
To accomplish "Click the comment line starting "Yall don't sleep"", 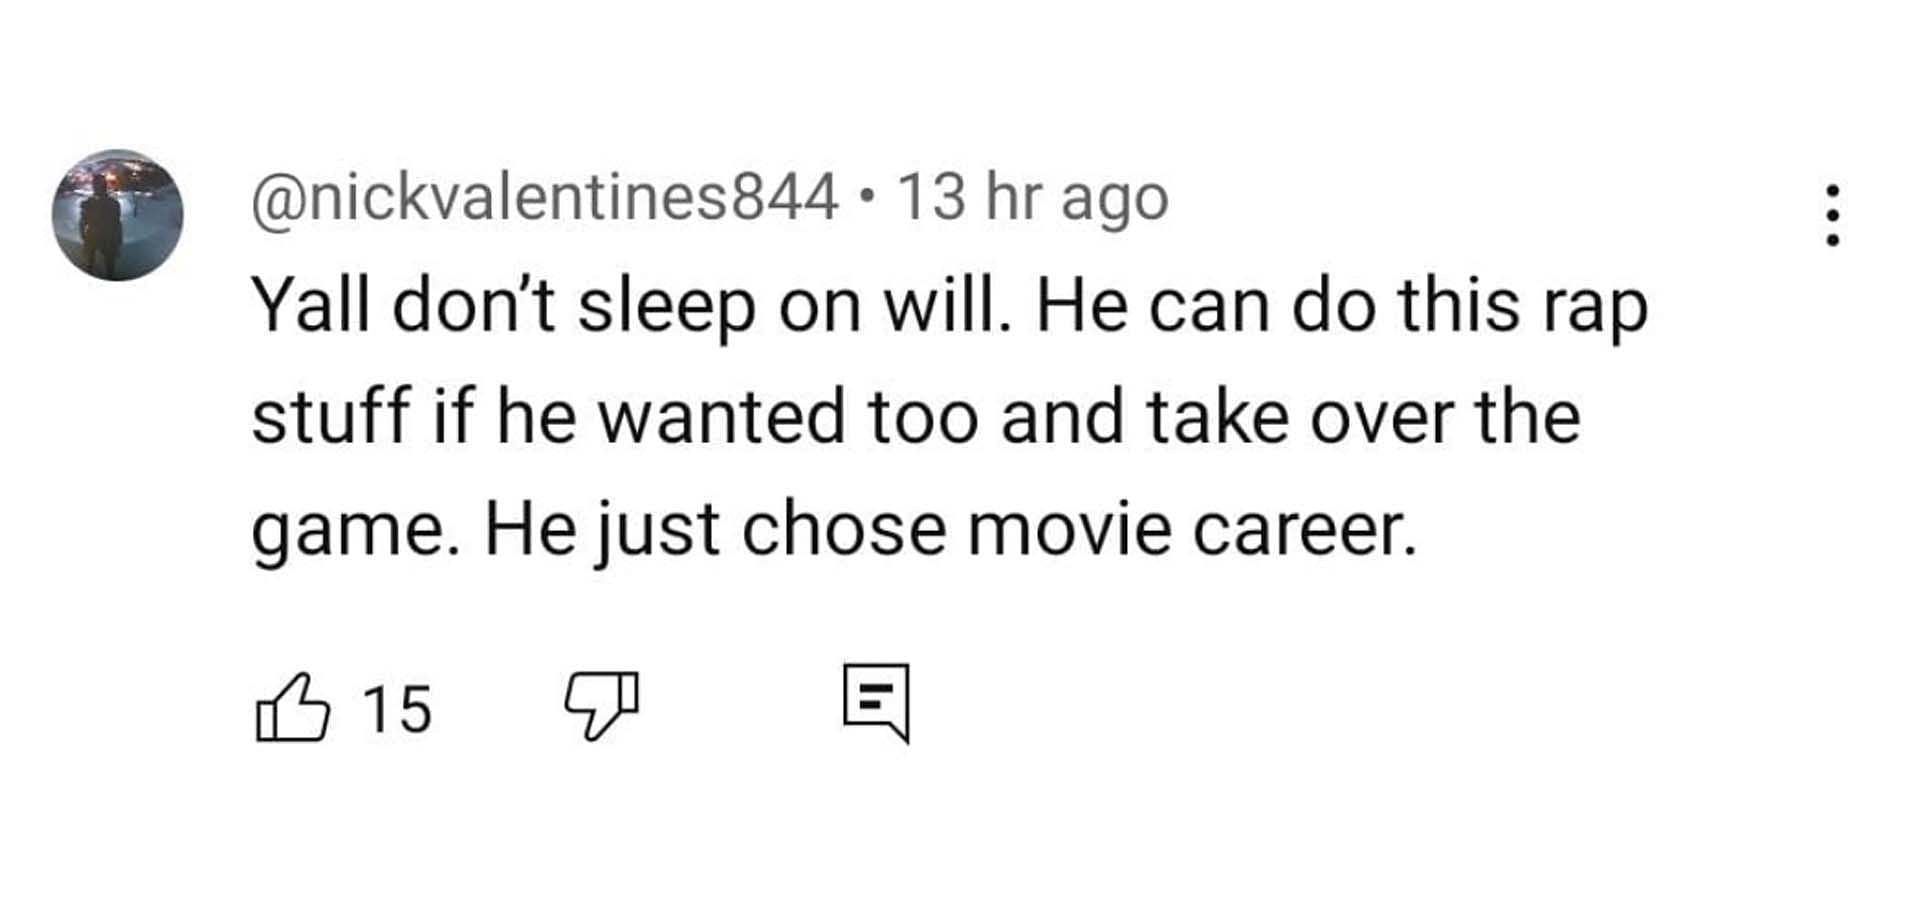I will pos(948,306).
